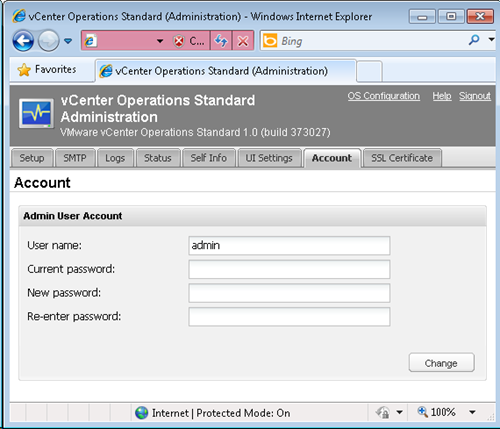Click the New password field
Image resolution: width=500 pixels, height=429 pixels.
click(x=289, y=293)
